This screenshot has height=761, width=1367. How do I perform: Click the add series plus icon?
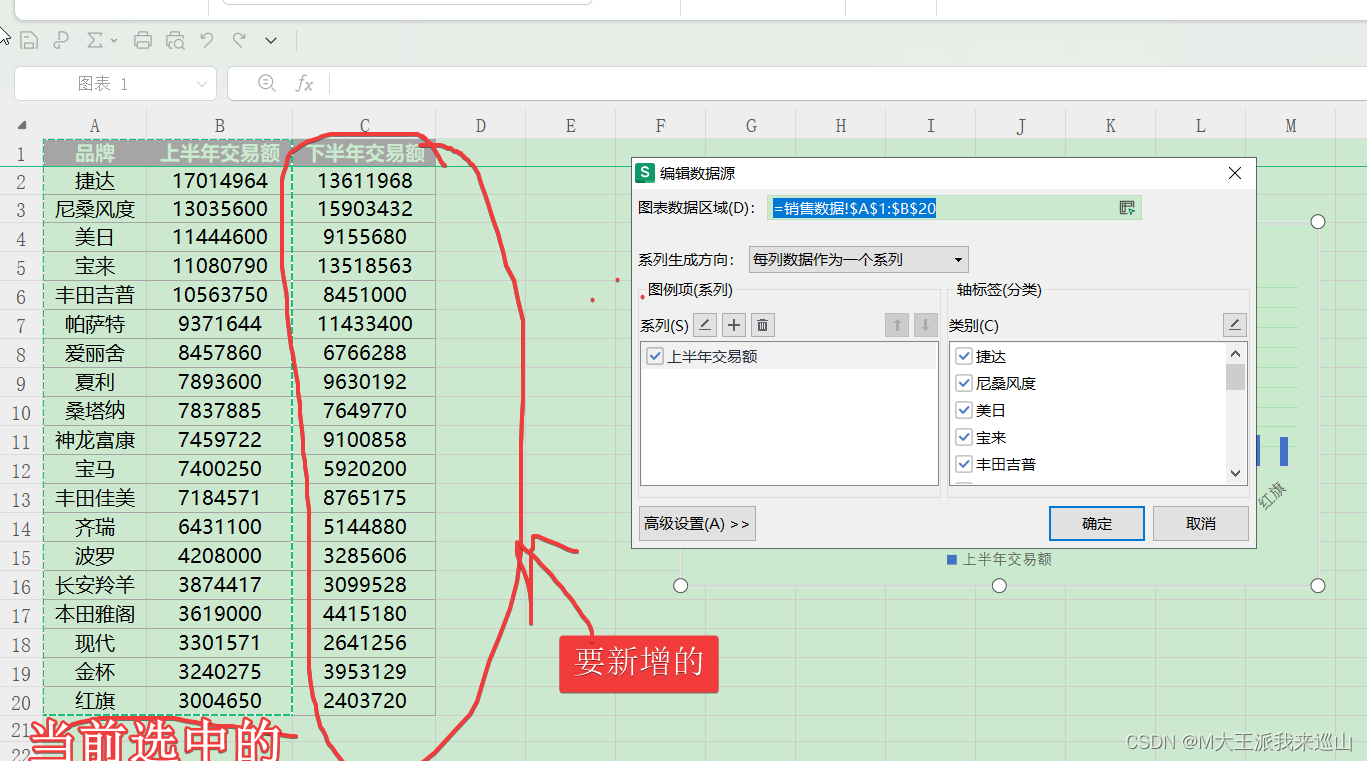(x=734, y=325)
